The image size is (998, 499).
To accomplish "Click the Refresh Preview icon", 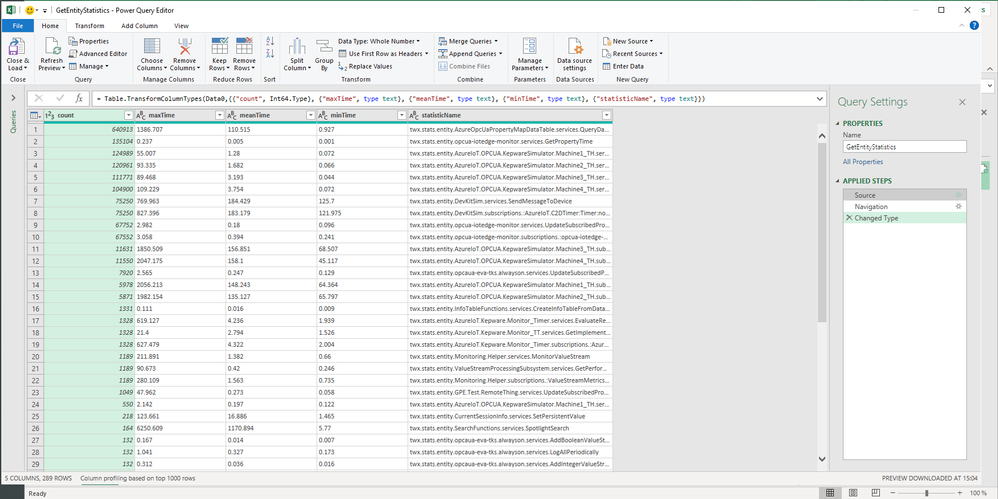I will click(x=52, y=47).
